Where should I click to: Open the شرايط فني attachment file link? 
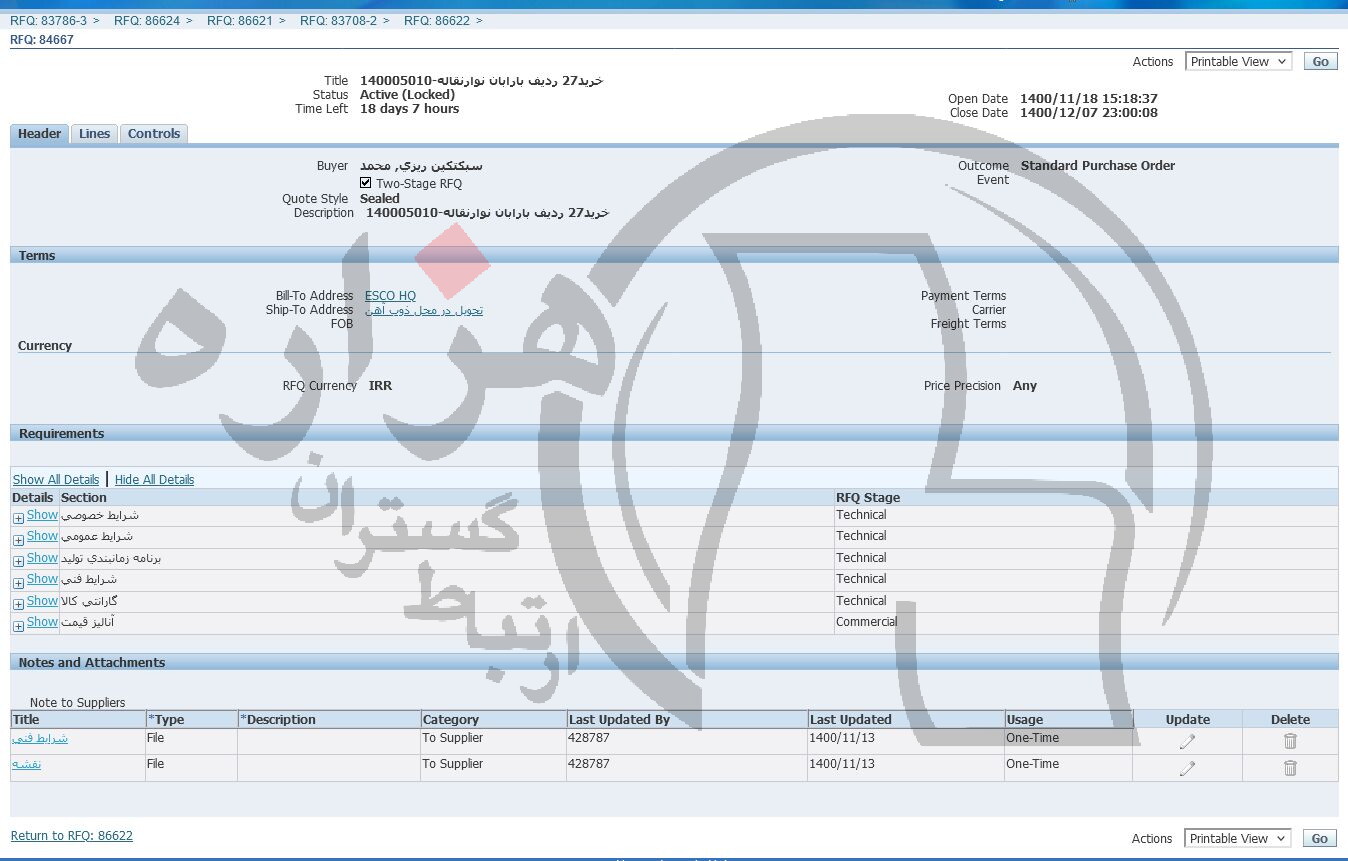click(x=40, y=738)
